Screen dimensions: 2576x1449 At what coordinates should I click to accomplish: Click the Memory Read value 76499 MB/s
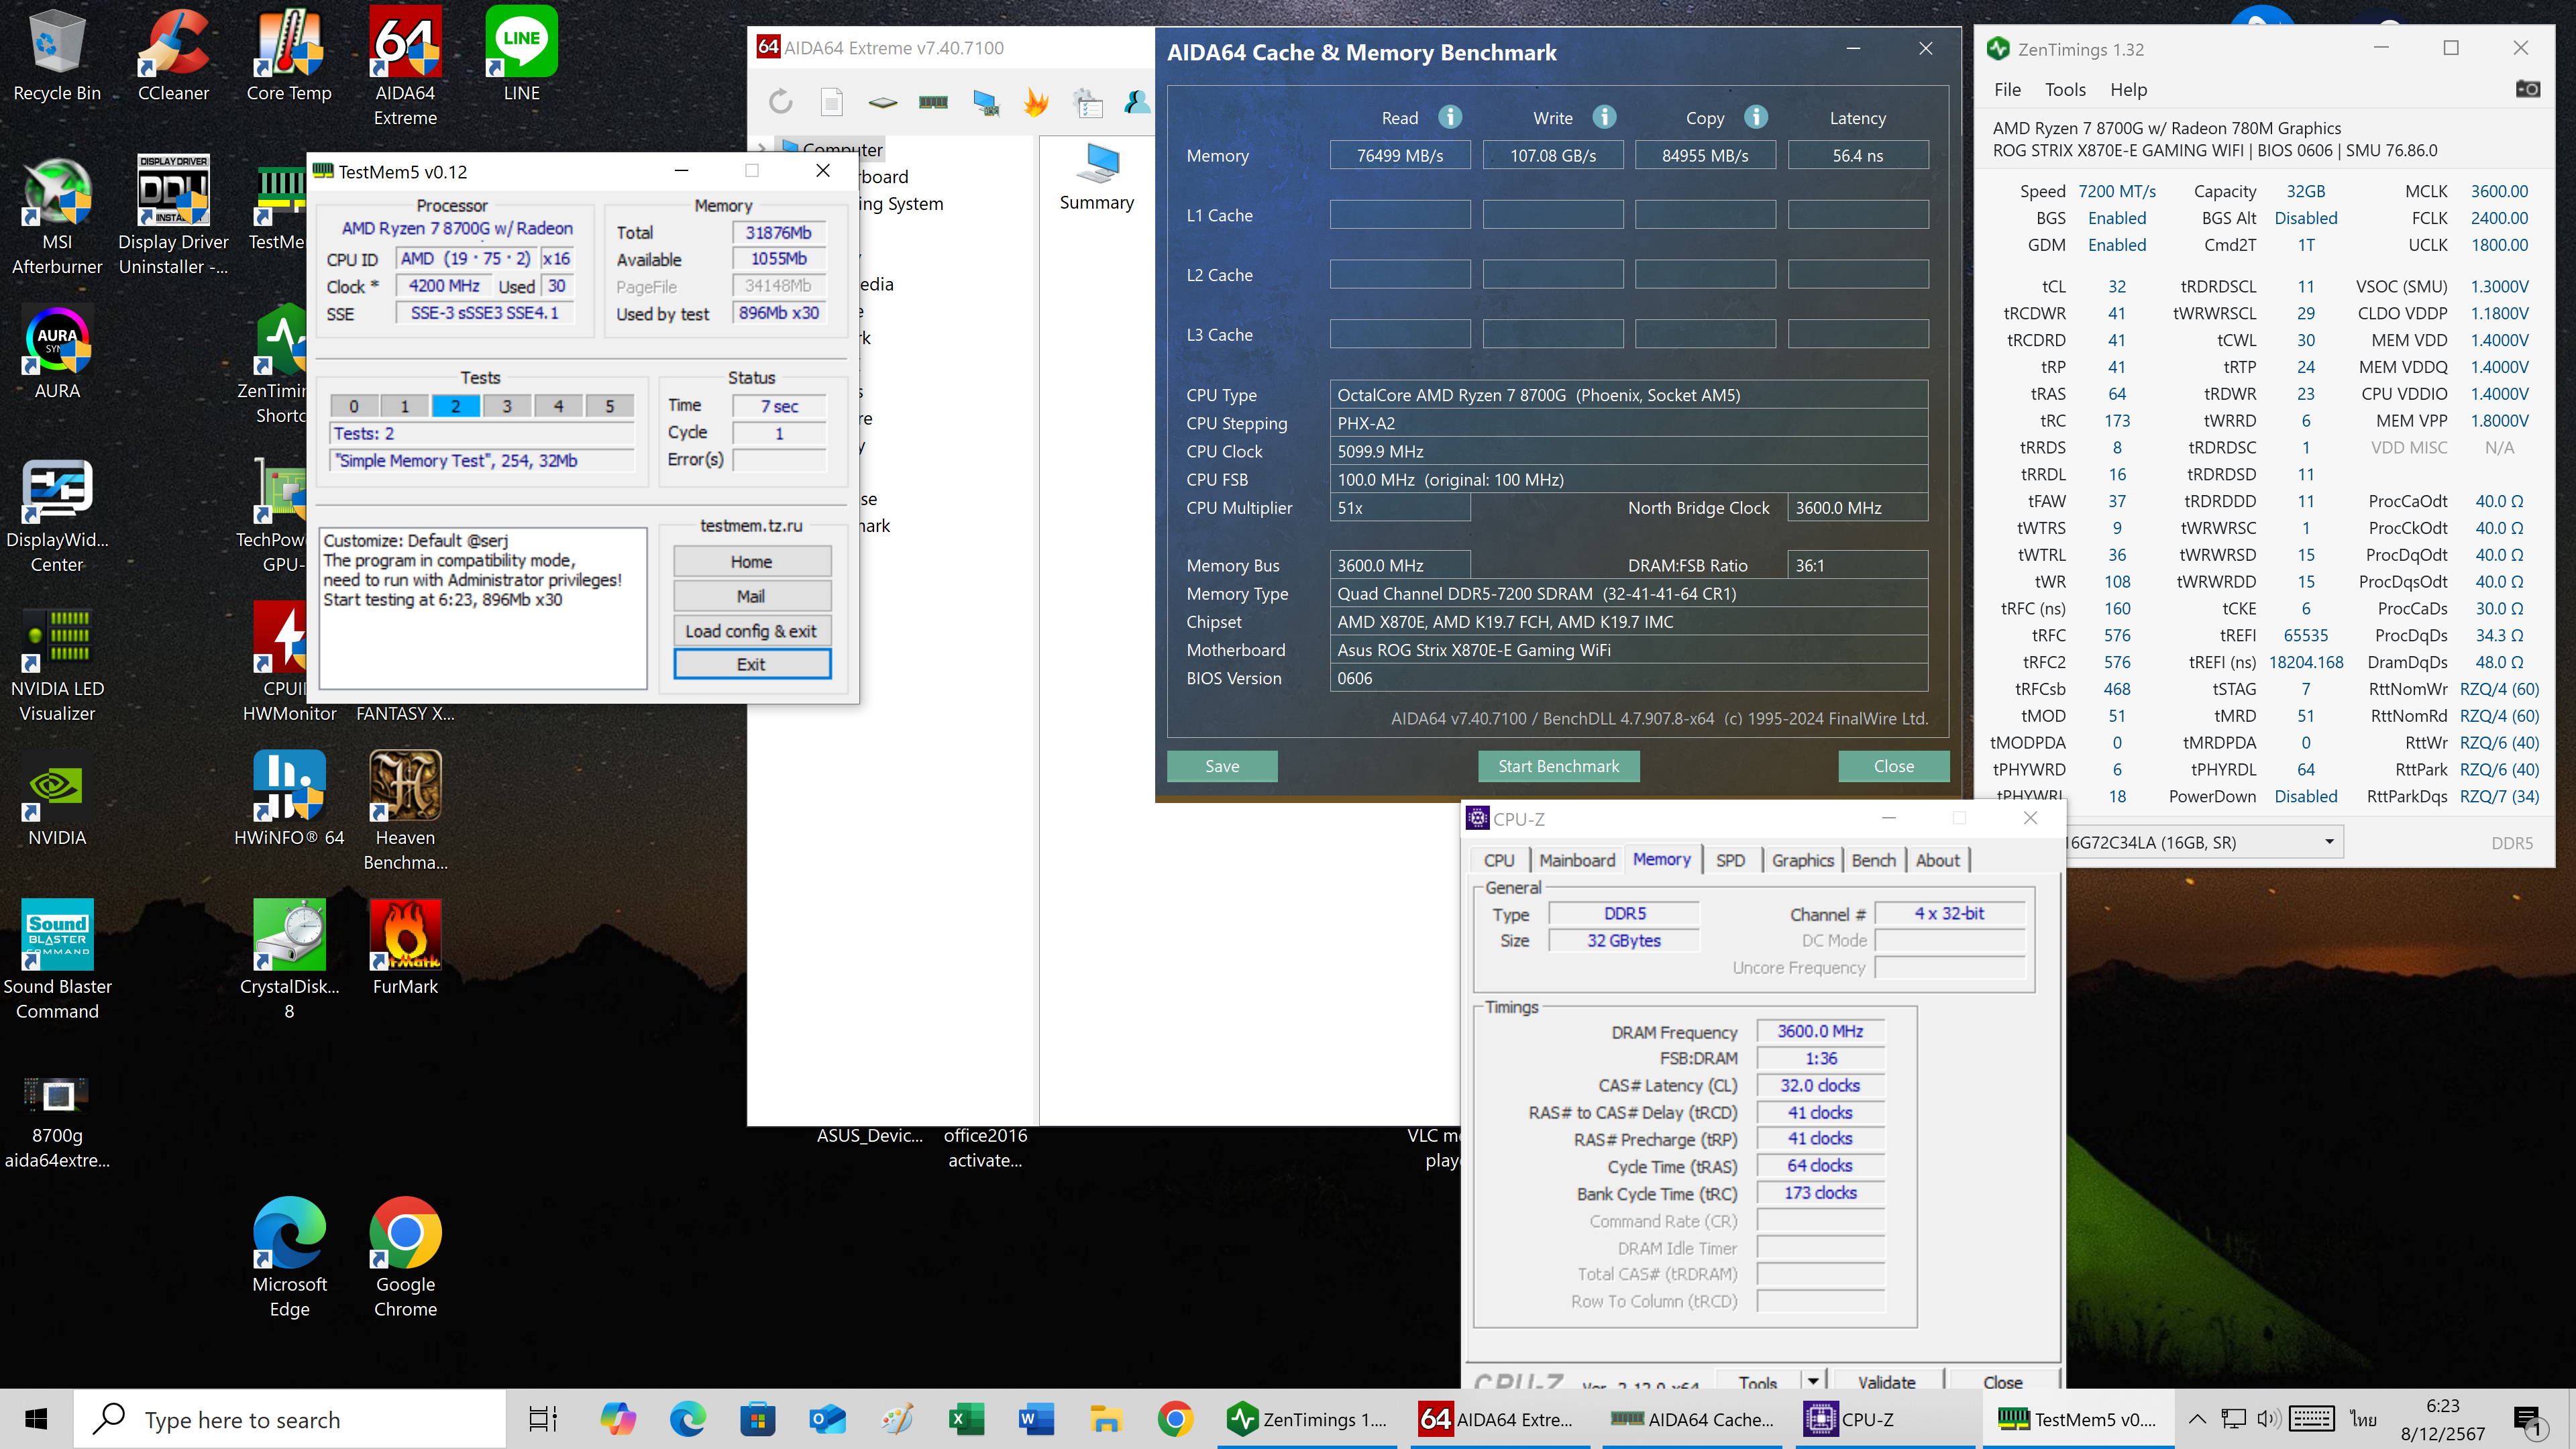(x=1399, y=155)
